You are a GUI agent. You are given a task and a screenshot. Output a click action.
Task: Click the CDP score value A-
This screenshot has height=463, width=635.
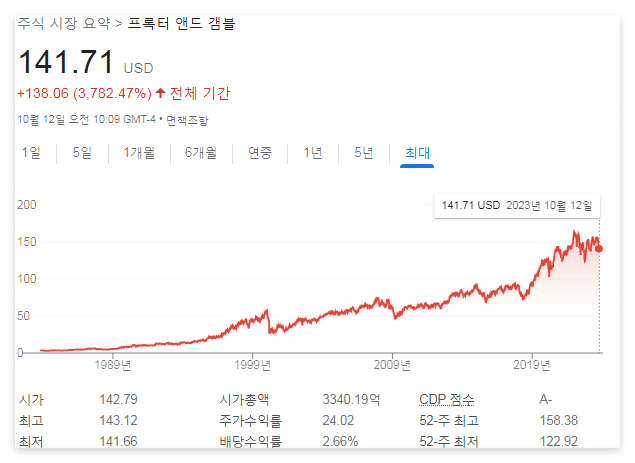pos(546,400)
